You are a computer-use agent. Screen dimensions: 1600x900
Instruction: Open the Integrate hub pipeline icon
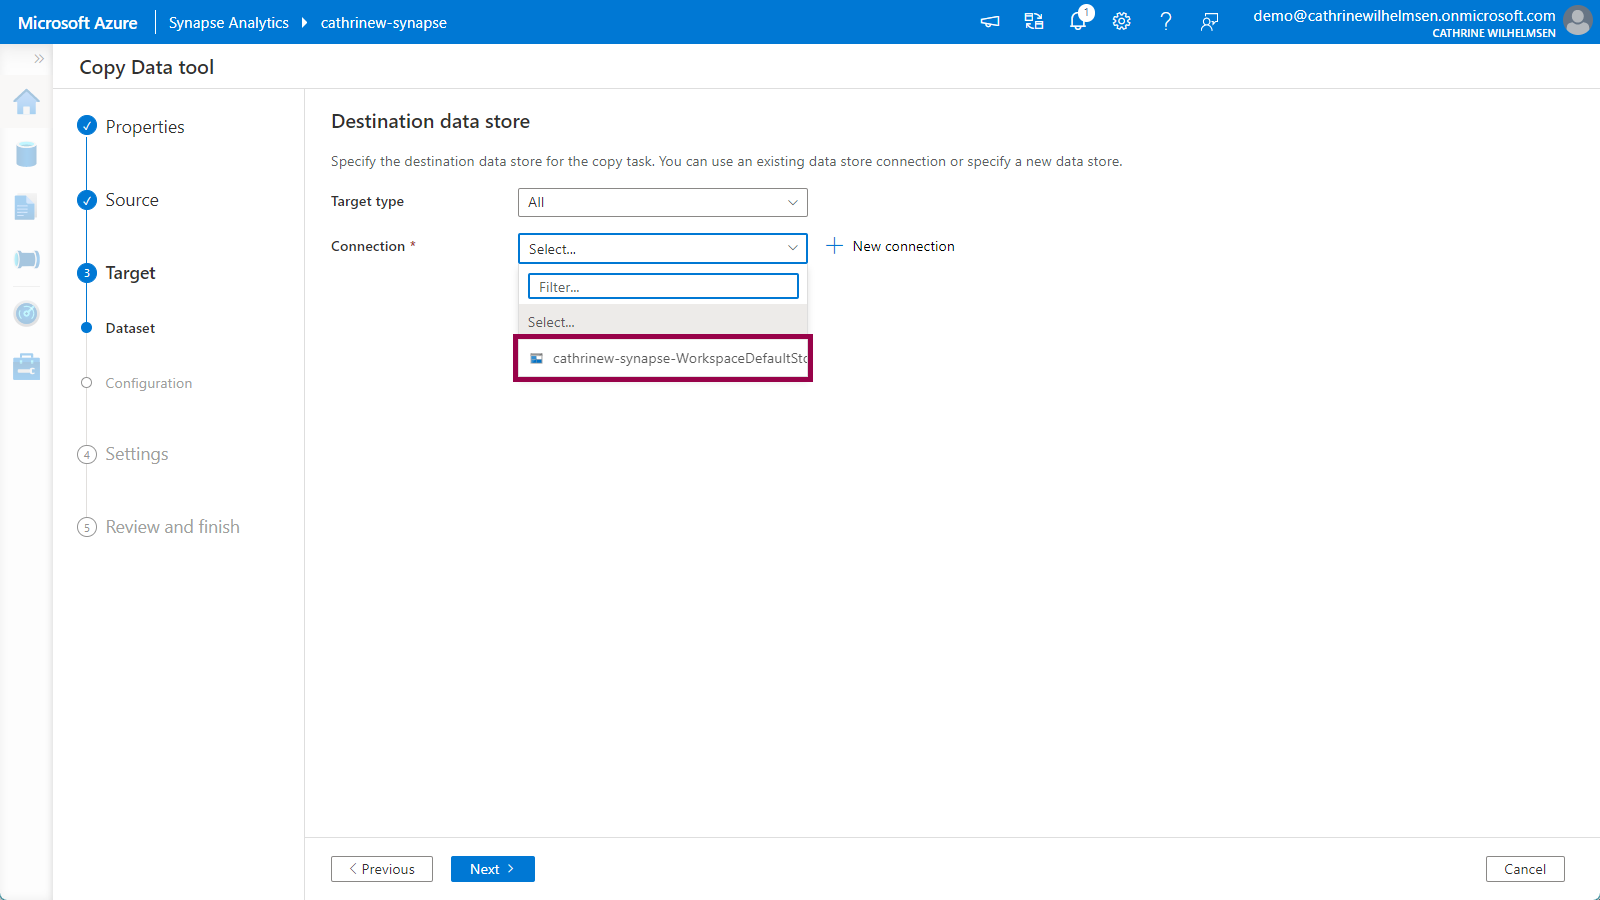[27, 260]
